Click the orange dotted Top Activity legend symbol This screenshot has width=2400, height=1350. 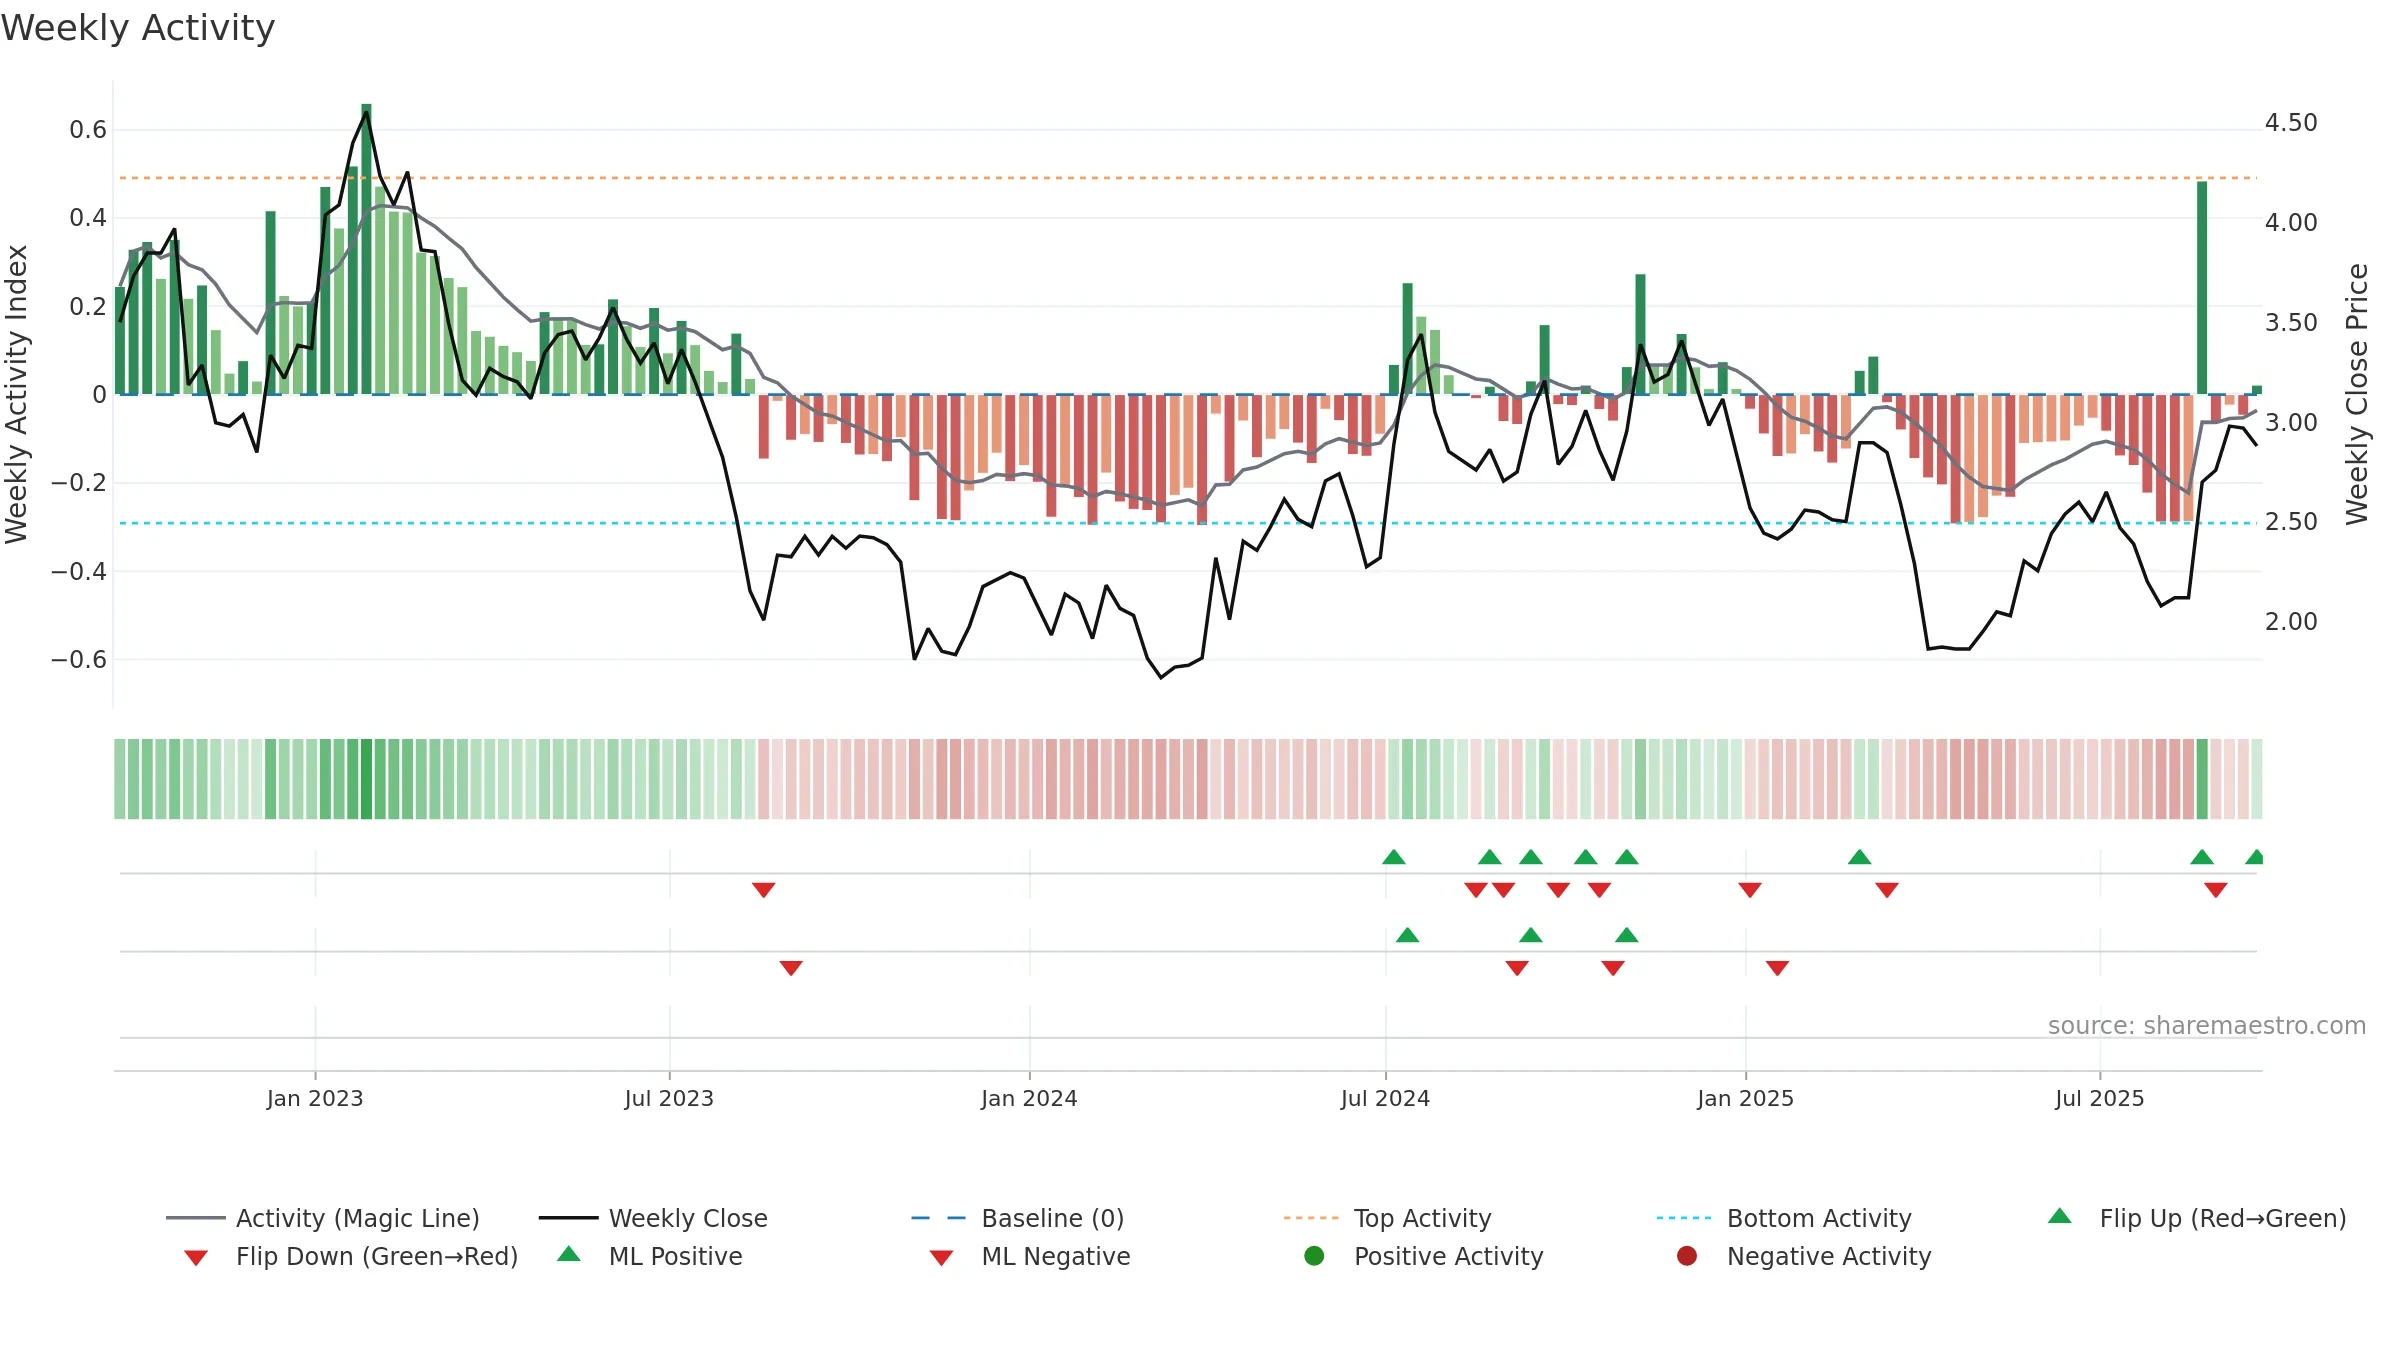(1311, 1218)
